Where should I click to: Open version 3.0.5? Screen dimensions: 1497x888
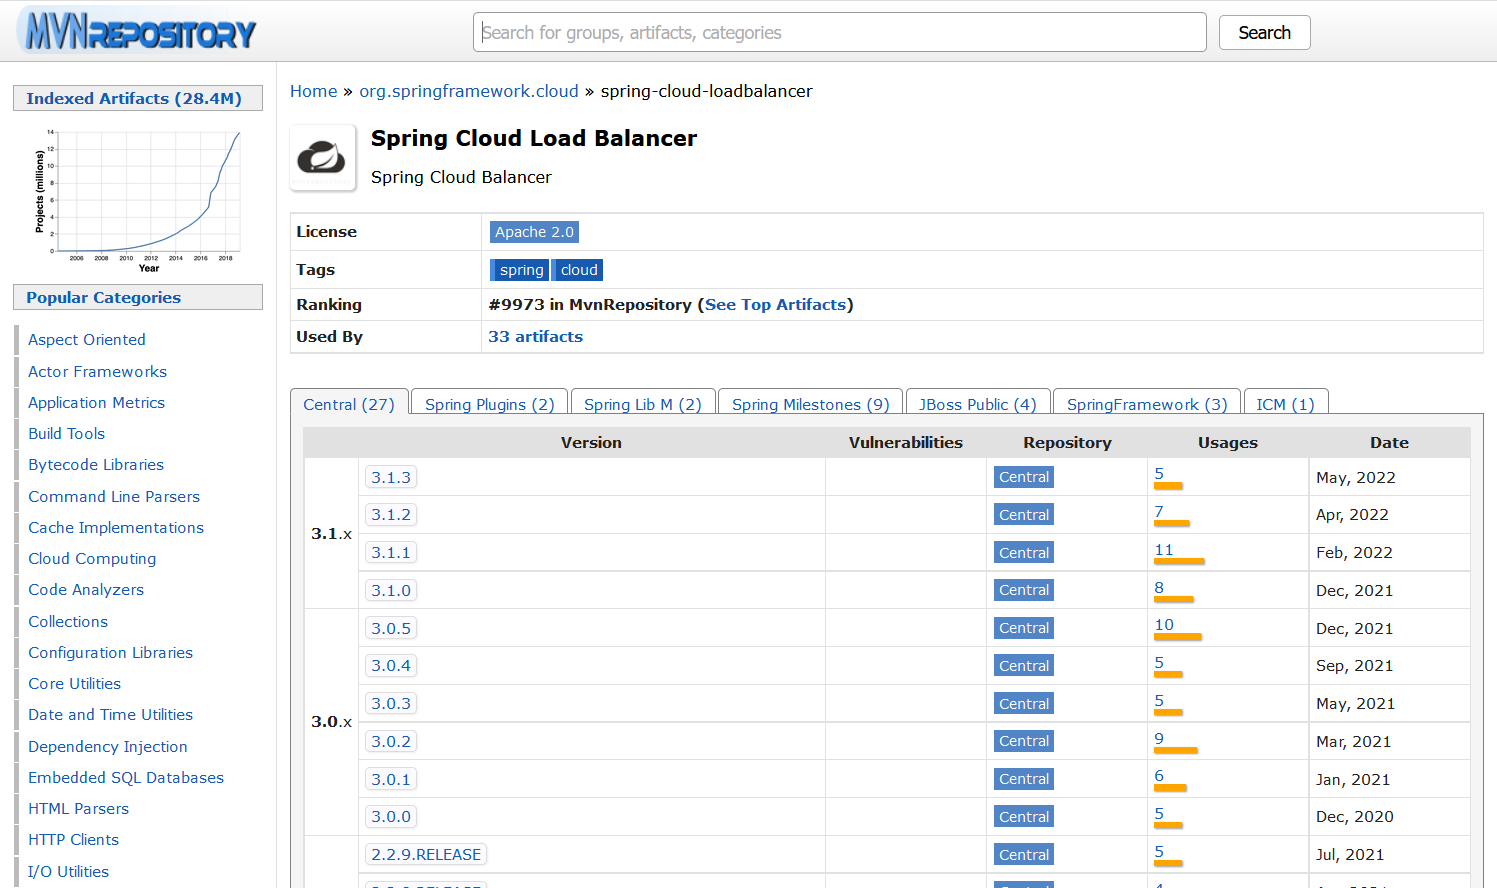pyautogui.click(x=391, y=629)
